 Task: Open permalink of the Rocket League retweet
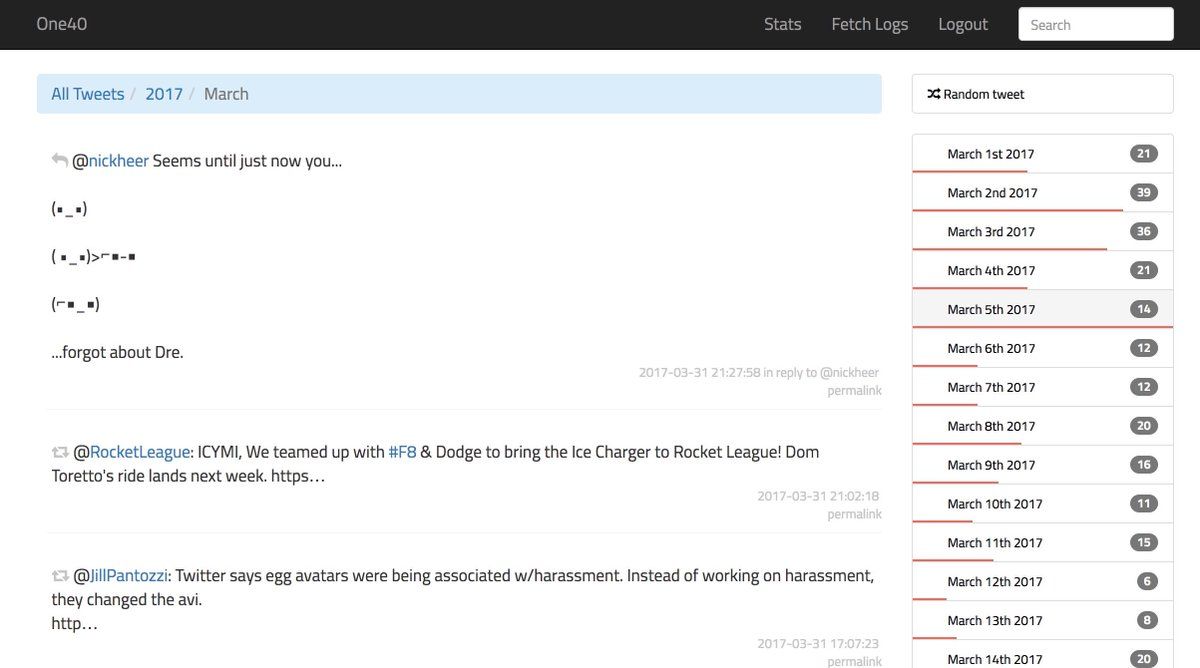click(x=854, y=514)
